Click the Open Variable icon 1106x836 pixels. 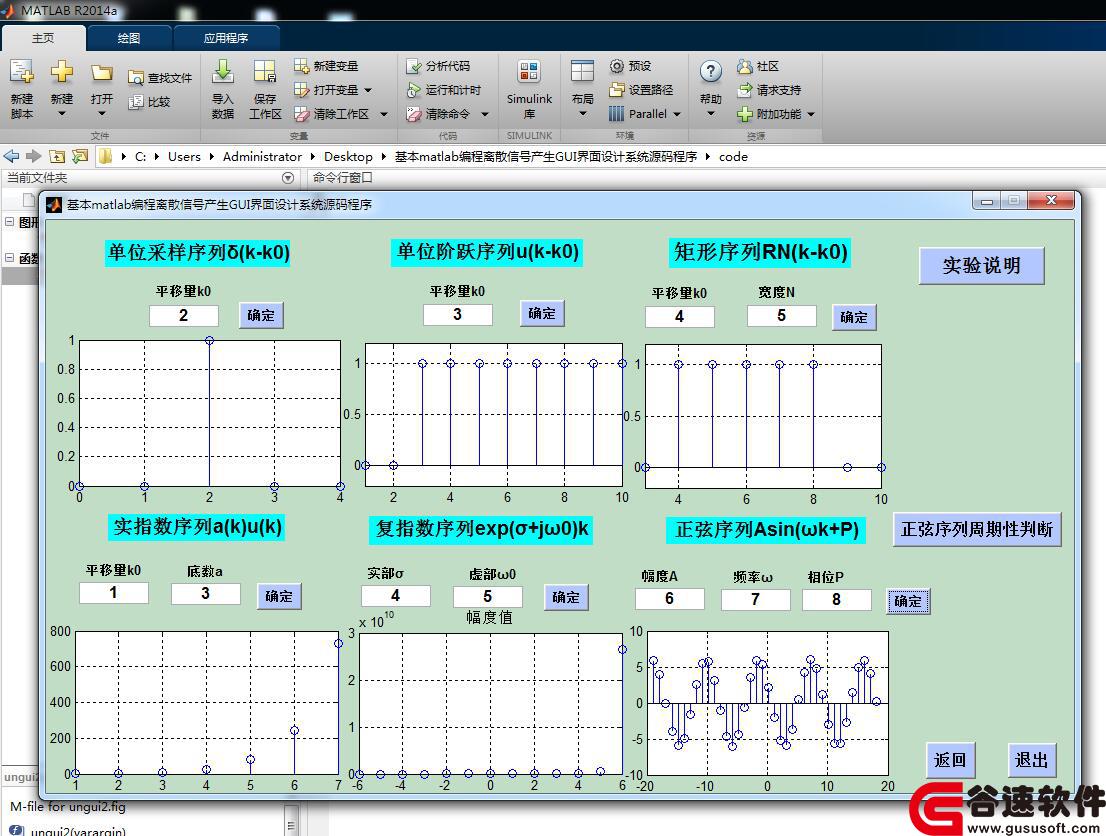coord(301,90)
